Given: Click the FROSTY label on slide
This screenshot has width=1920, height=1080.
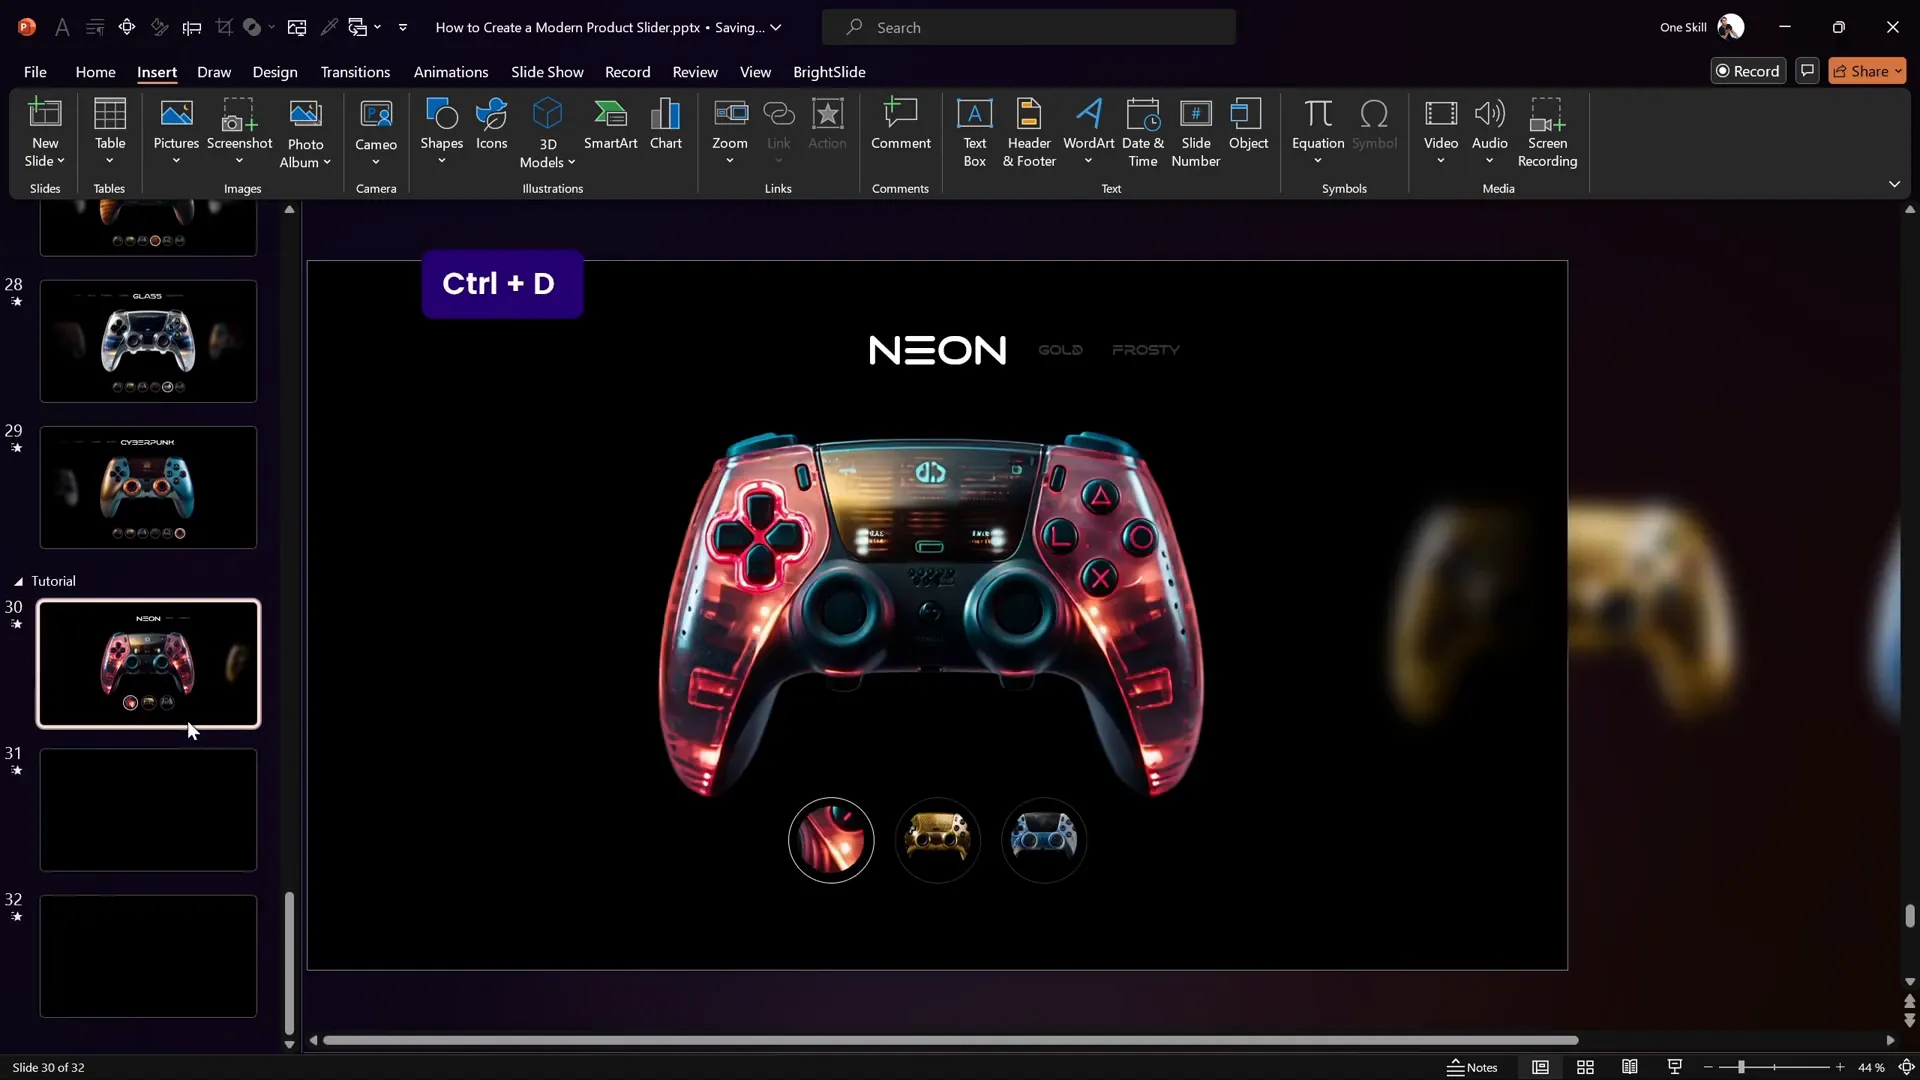Looking at the screenshot, I should click(x=1146, y=350).
